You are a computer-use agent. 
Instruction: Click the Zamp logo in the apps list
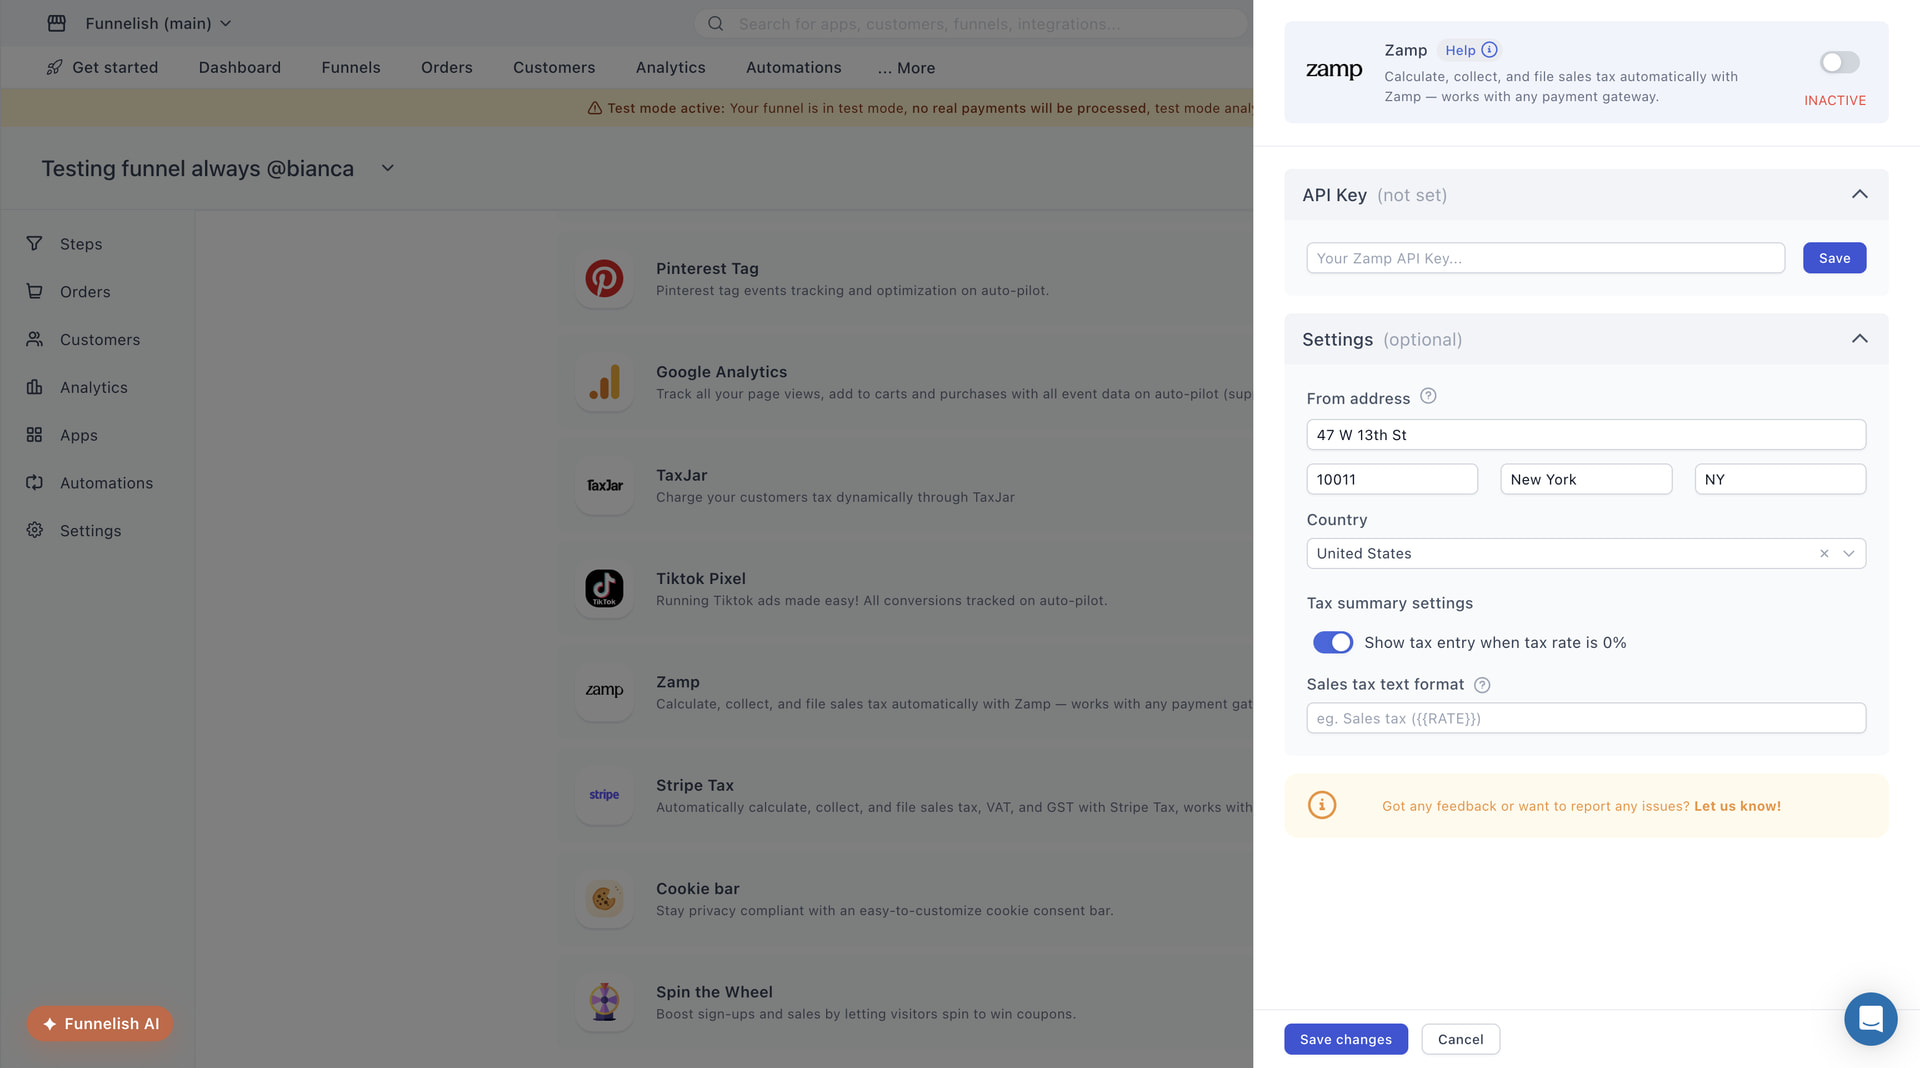tap(604, 692)
